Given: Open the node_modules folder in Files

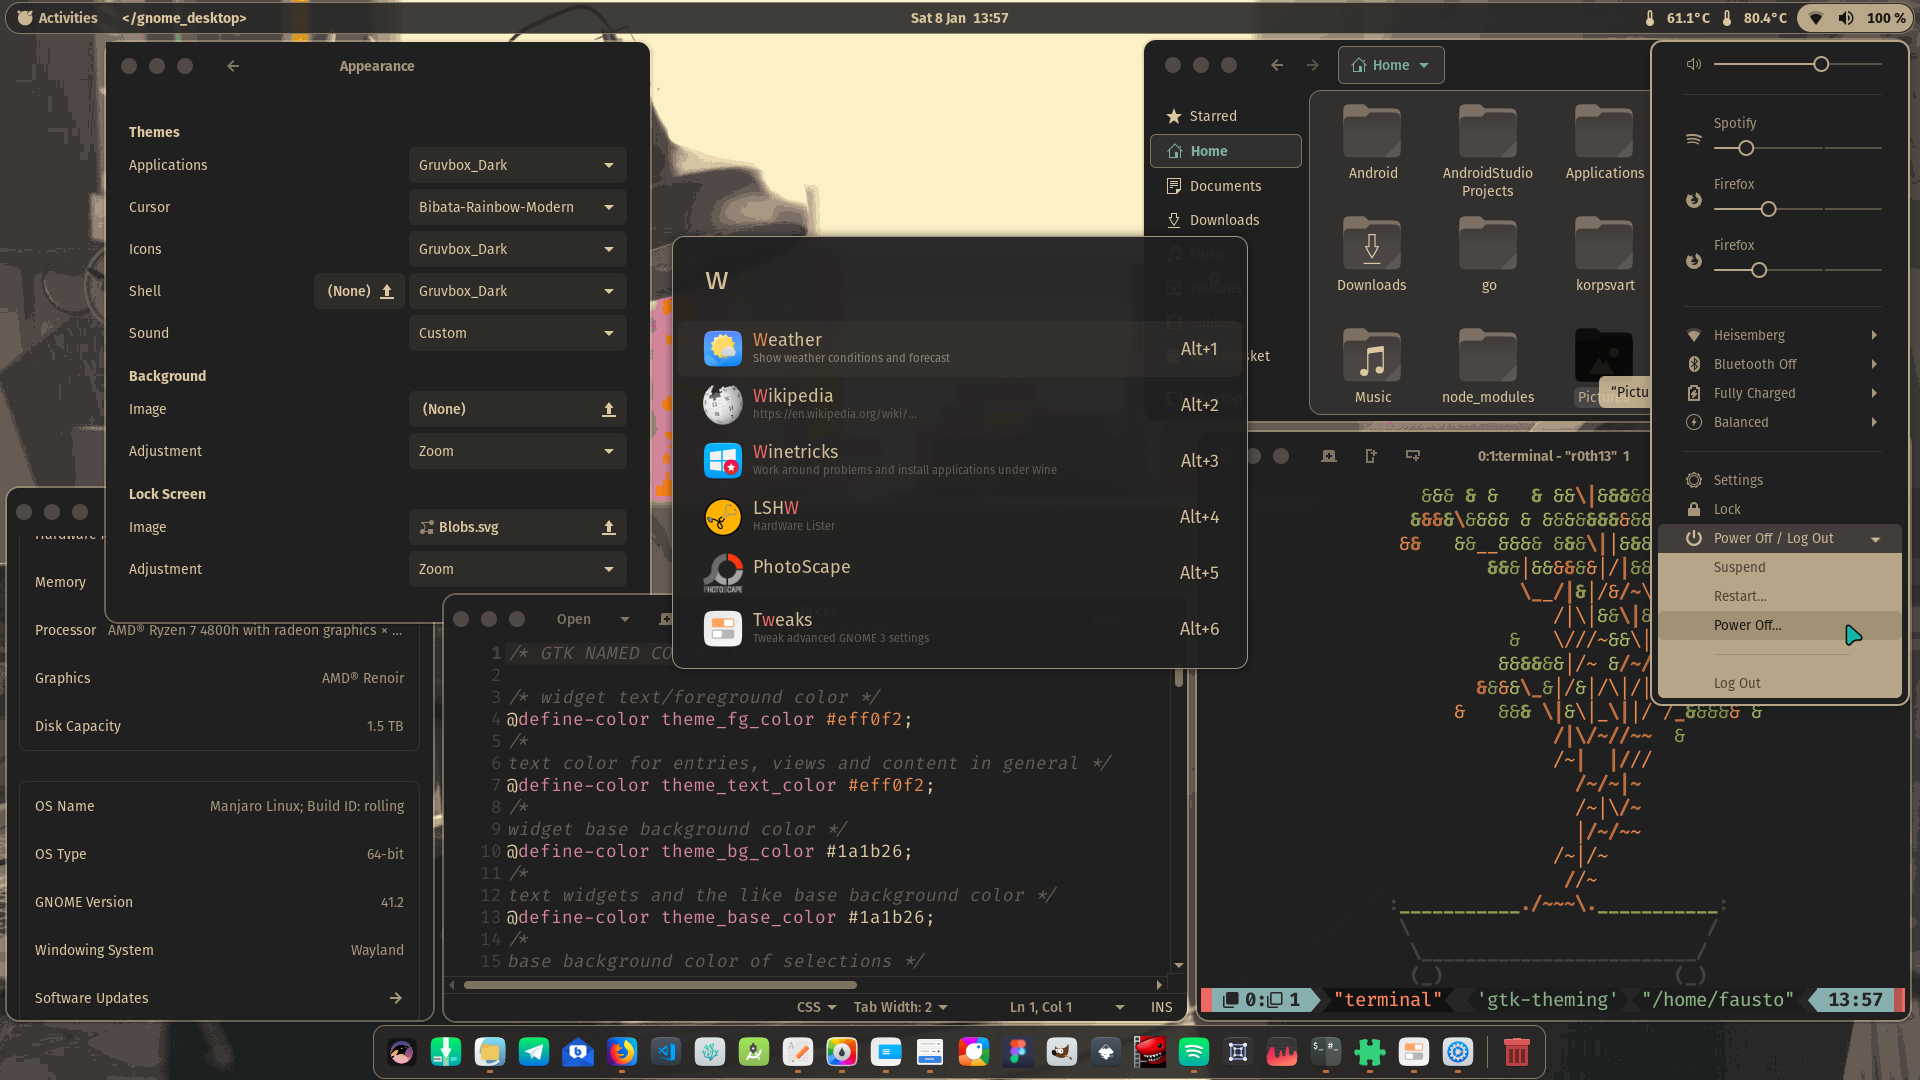Looking at the screenshot, I should [1488, 365].
